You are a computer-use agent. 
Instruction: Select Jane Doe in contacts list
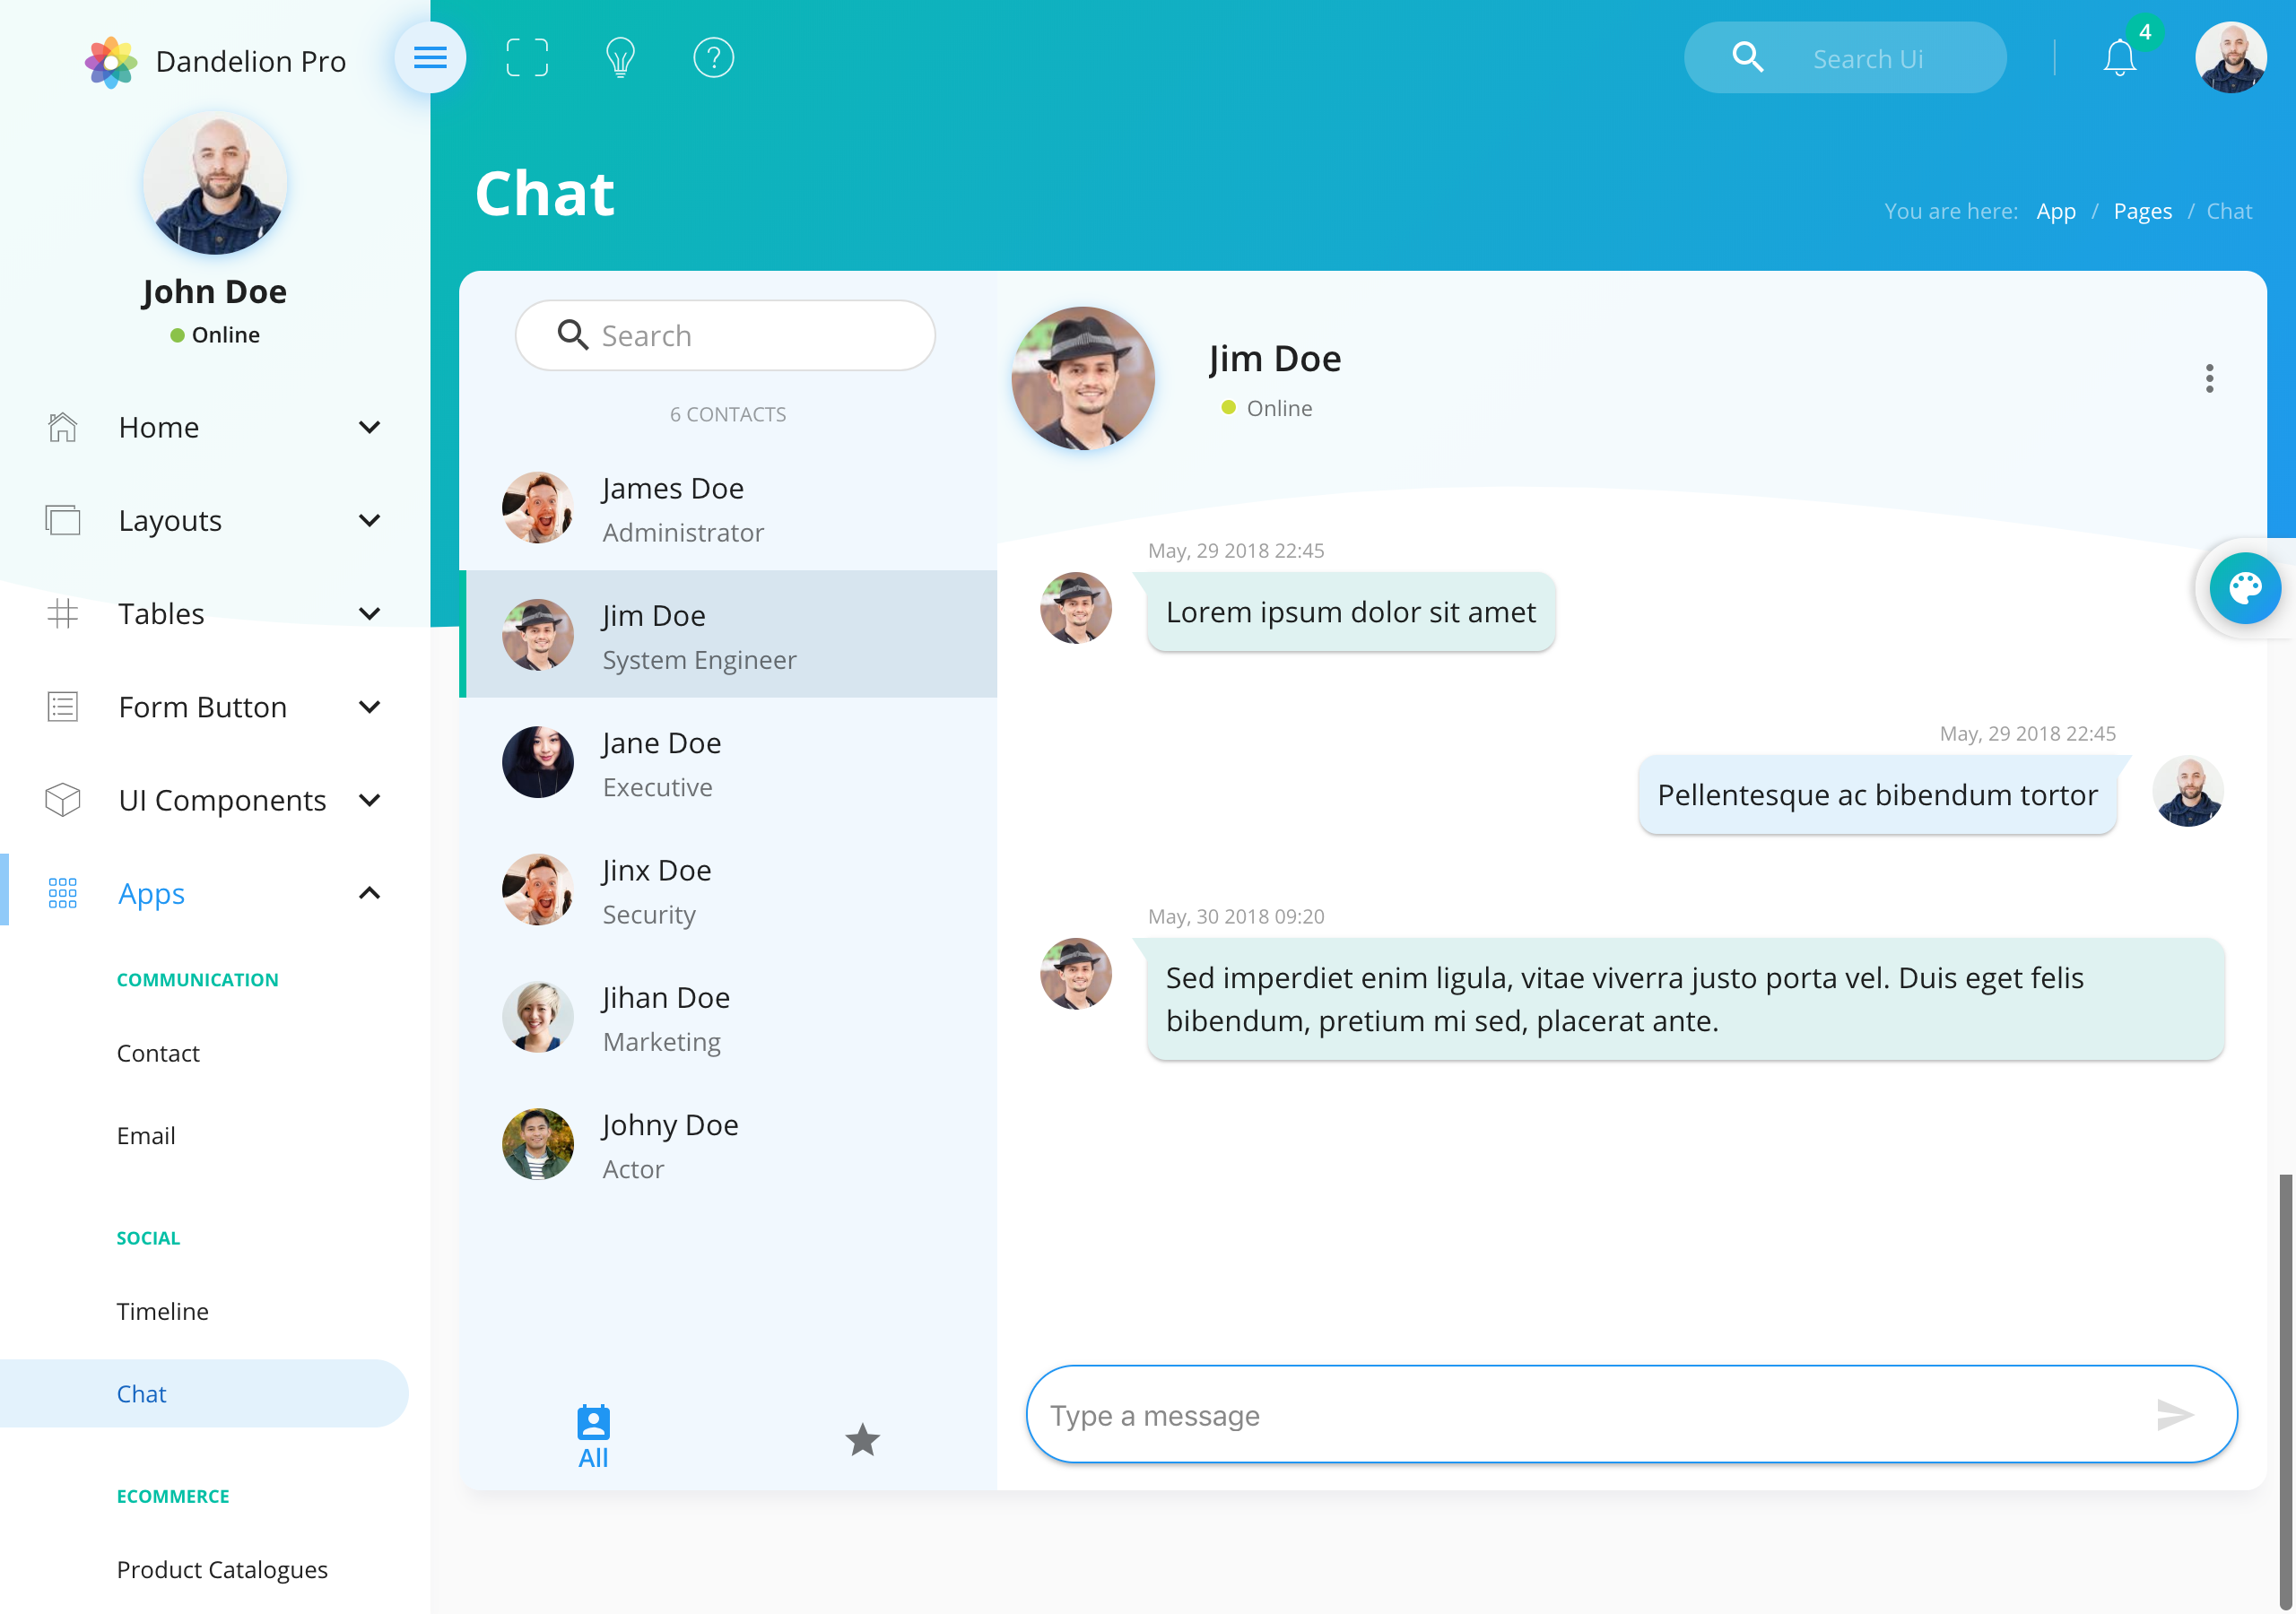(728, 761)
